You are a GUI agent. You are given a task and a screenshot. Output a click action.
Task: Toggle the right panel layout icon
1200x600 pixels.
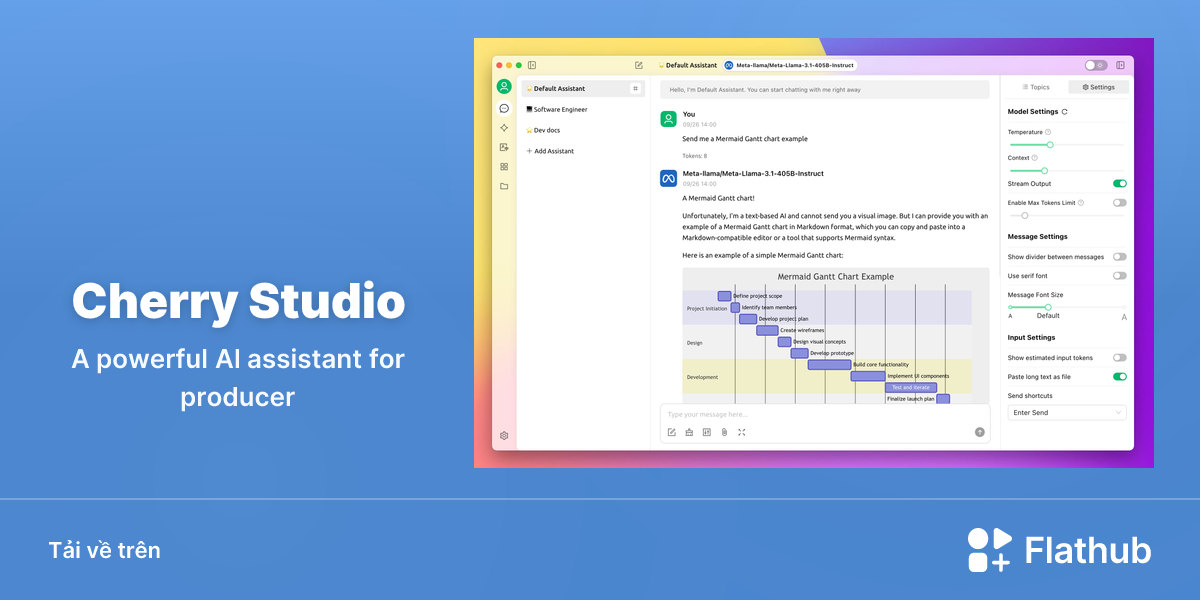1120,65
